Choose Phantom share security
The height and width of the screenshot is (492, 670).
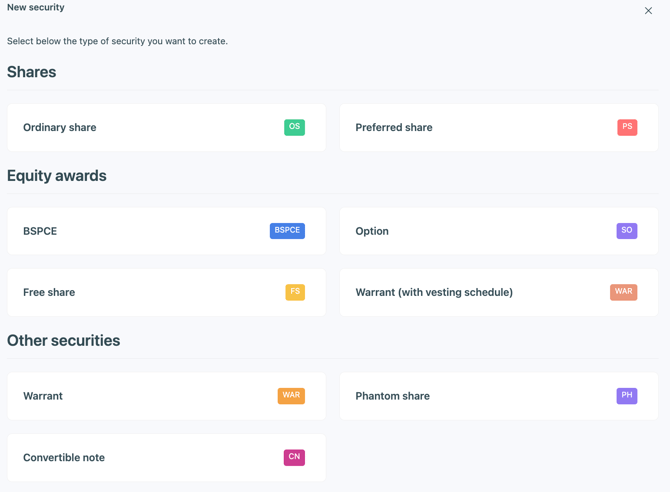392,396
